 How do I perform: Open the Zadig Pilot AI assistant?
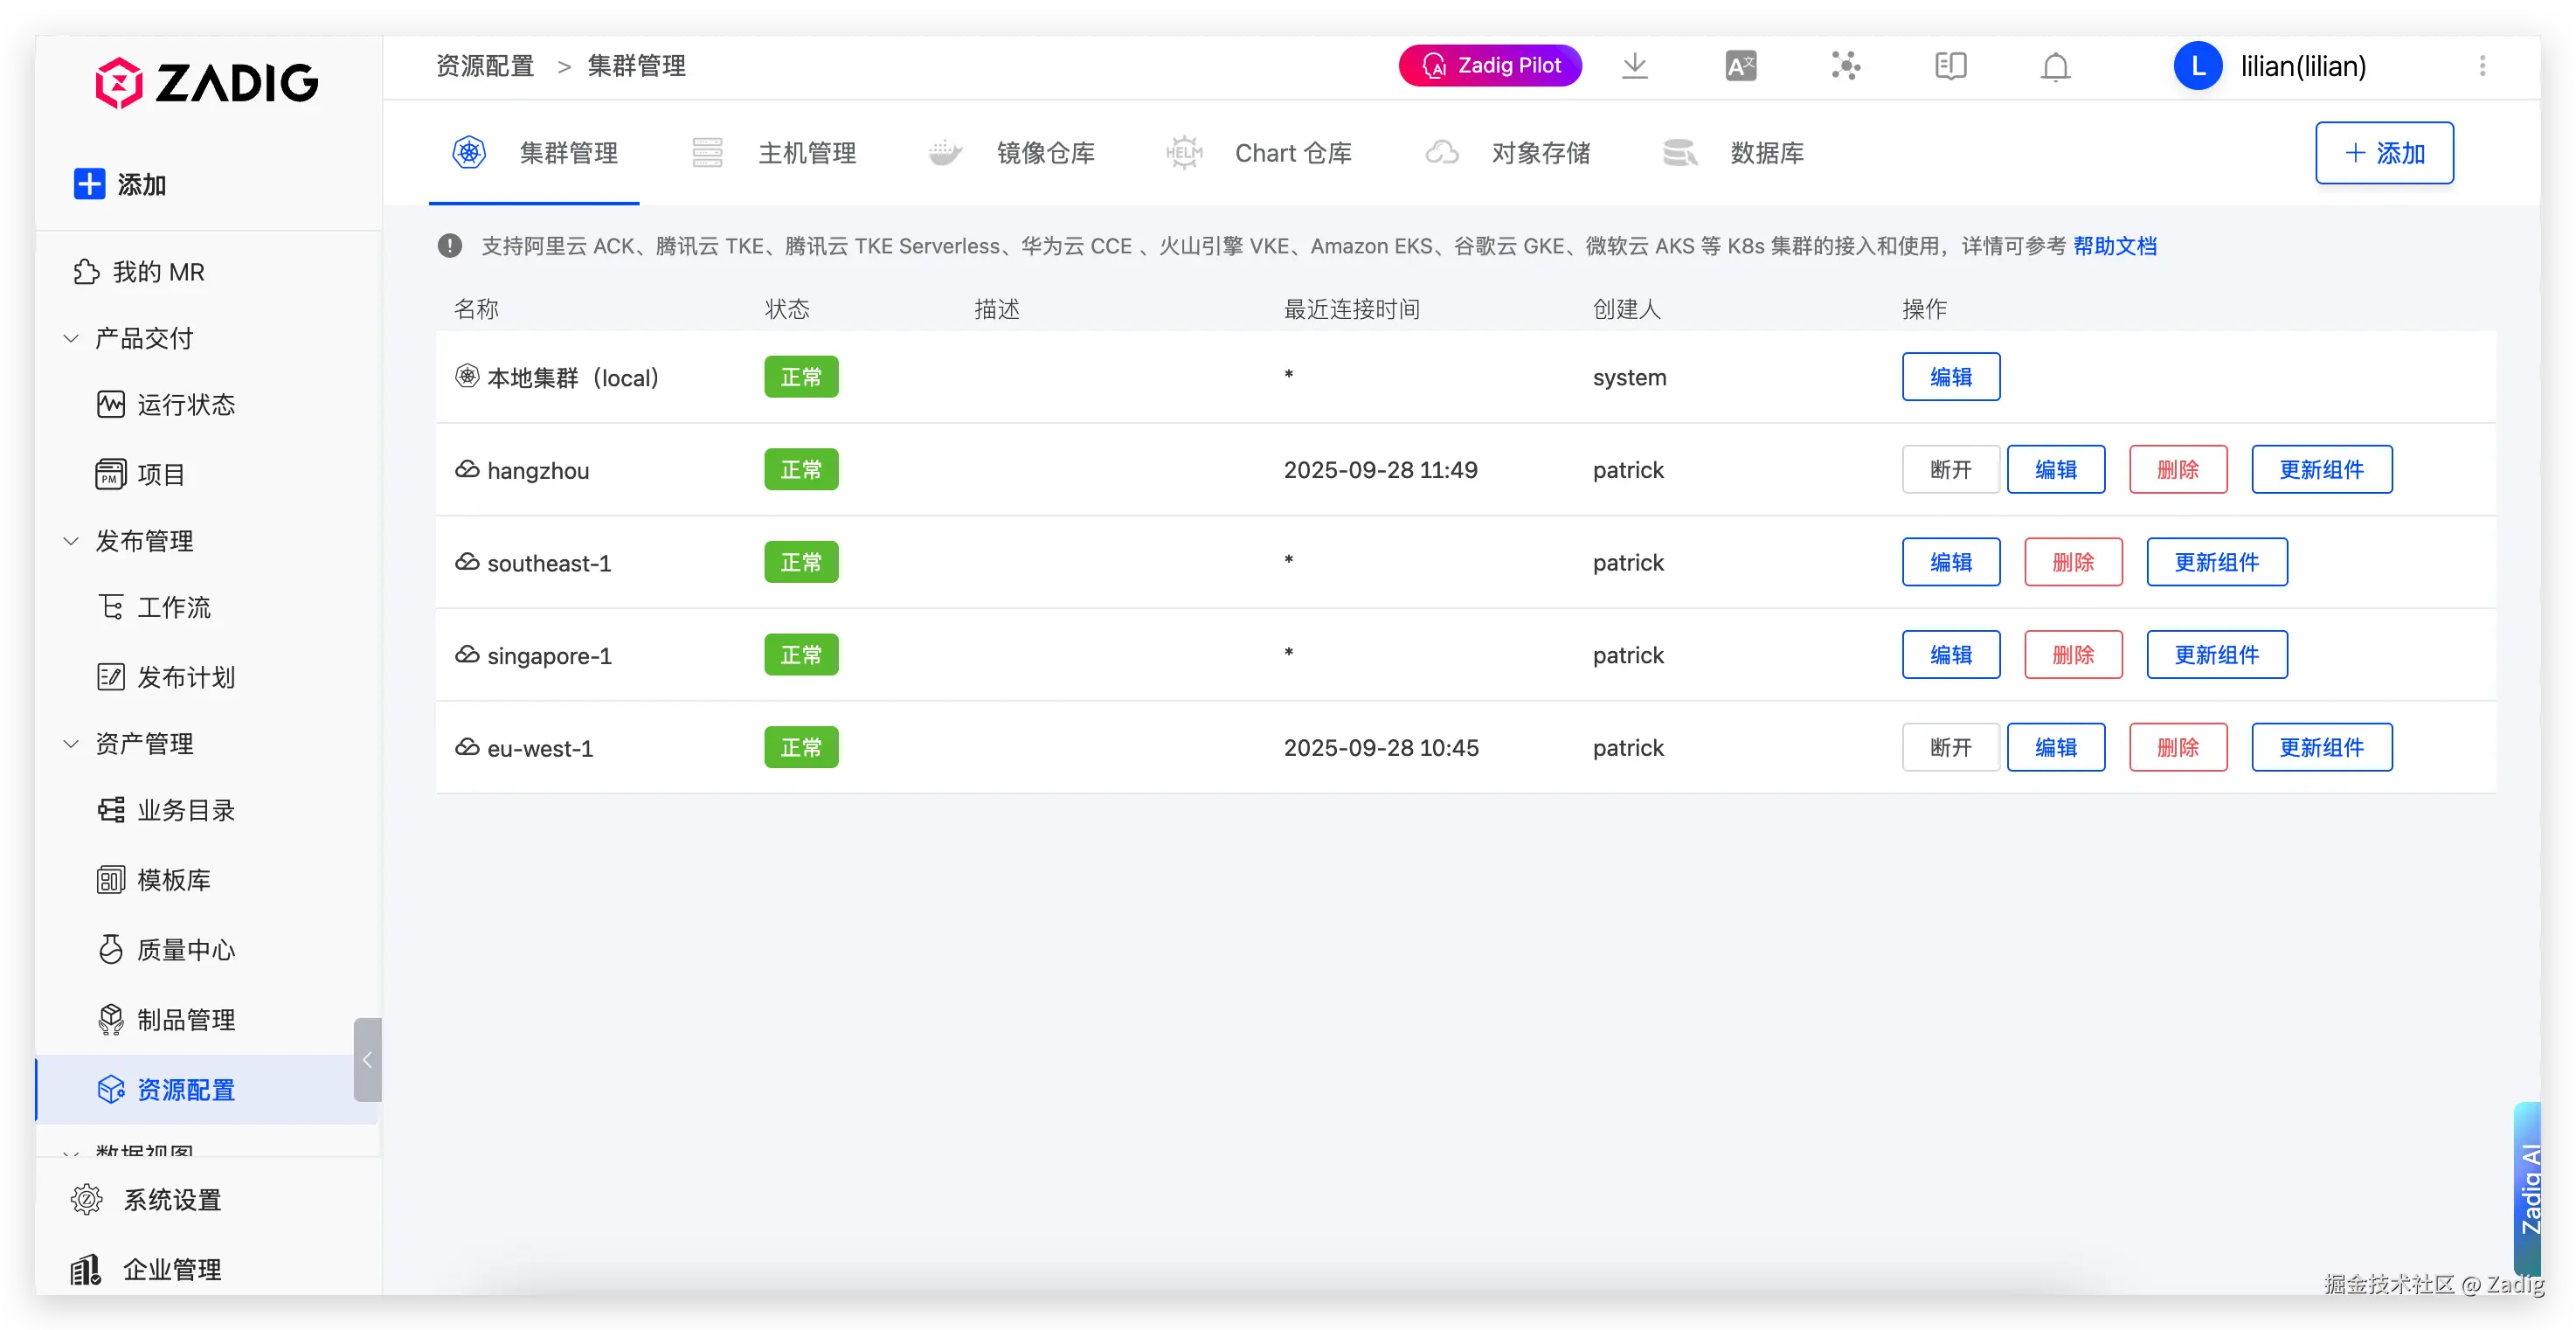(x=1490, y=66)
